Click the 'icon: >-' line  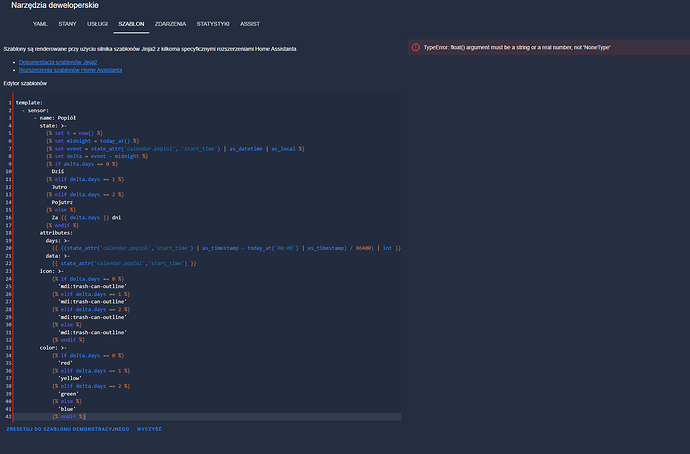pos(51,271)
